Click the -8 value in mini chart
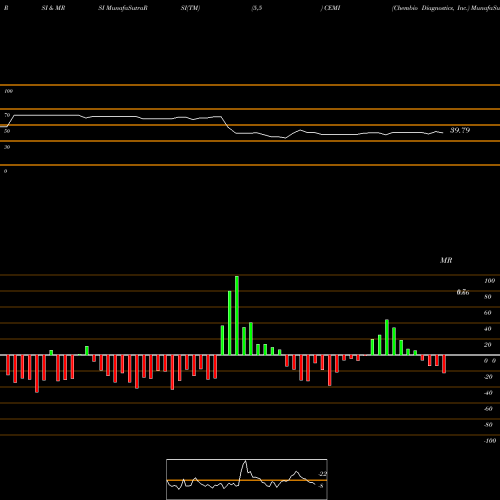The width and height of the screenshot is (500, 500). click(321, 486)
